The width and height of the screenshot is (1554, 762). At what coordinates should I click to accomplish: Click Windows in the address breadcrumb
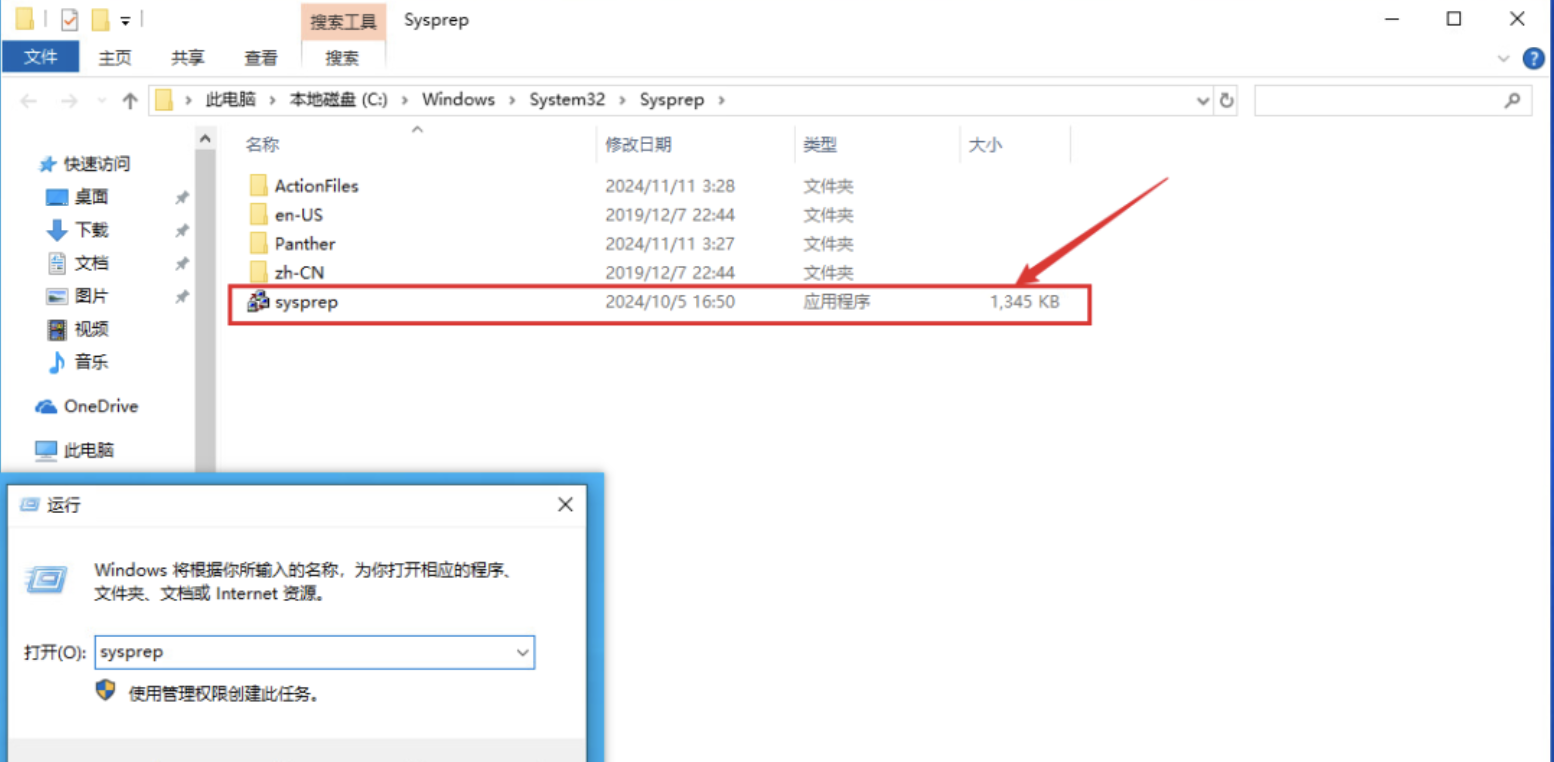(x=458, y=100)
